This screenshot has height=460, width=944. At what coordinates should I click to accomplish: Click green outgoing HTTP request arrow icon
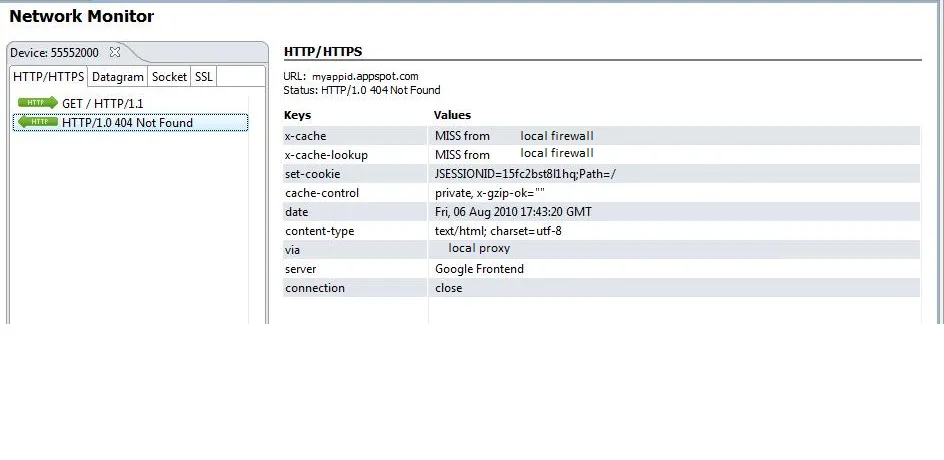(x=37, y=103)
